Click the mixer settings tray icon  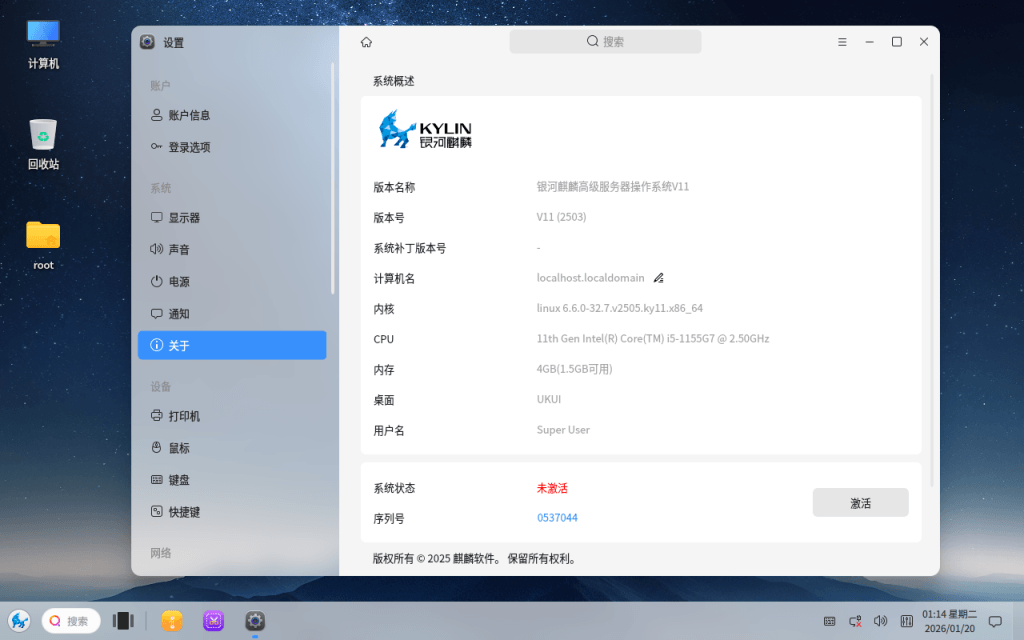coord(906,621)
